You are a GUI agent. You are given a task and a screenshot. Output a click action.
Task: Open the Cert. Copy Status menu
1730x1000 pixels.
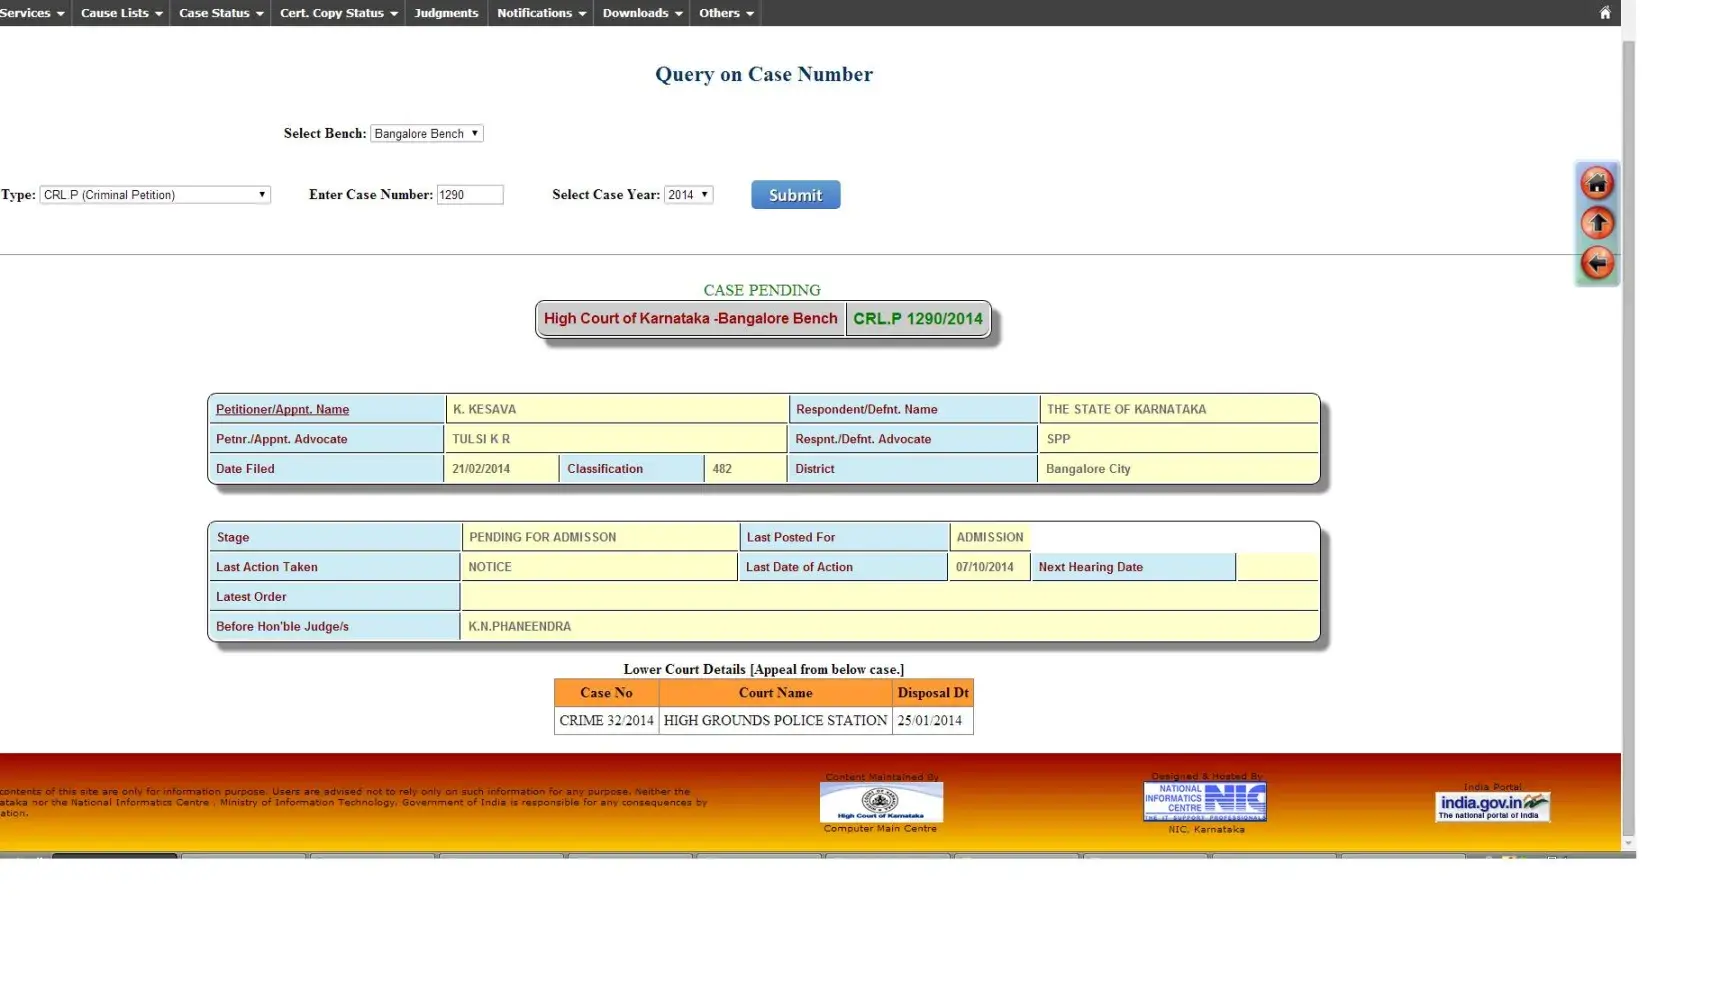coord(338,13)
